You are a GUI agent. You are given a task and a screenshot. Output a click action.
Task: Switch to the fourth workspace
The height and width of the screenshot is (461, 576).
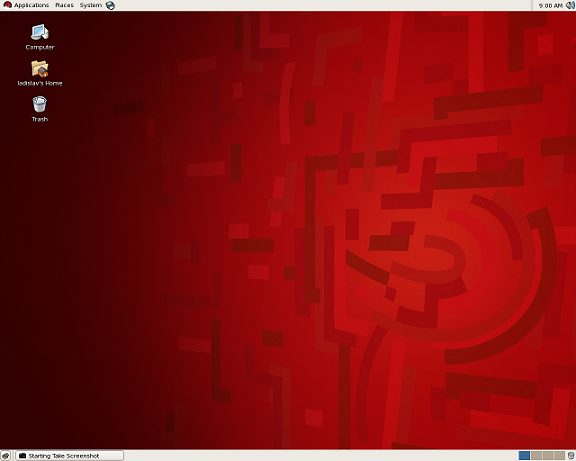click(559, 456)
